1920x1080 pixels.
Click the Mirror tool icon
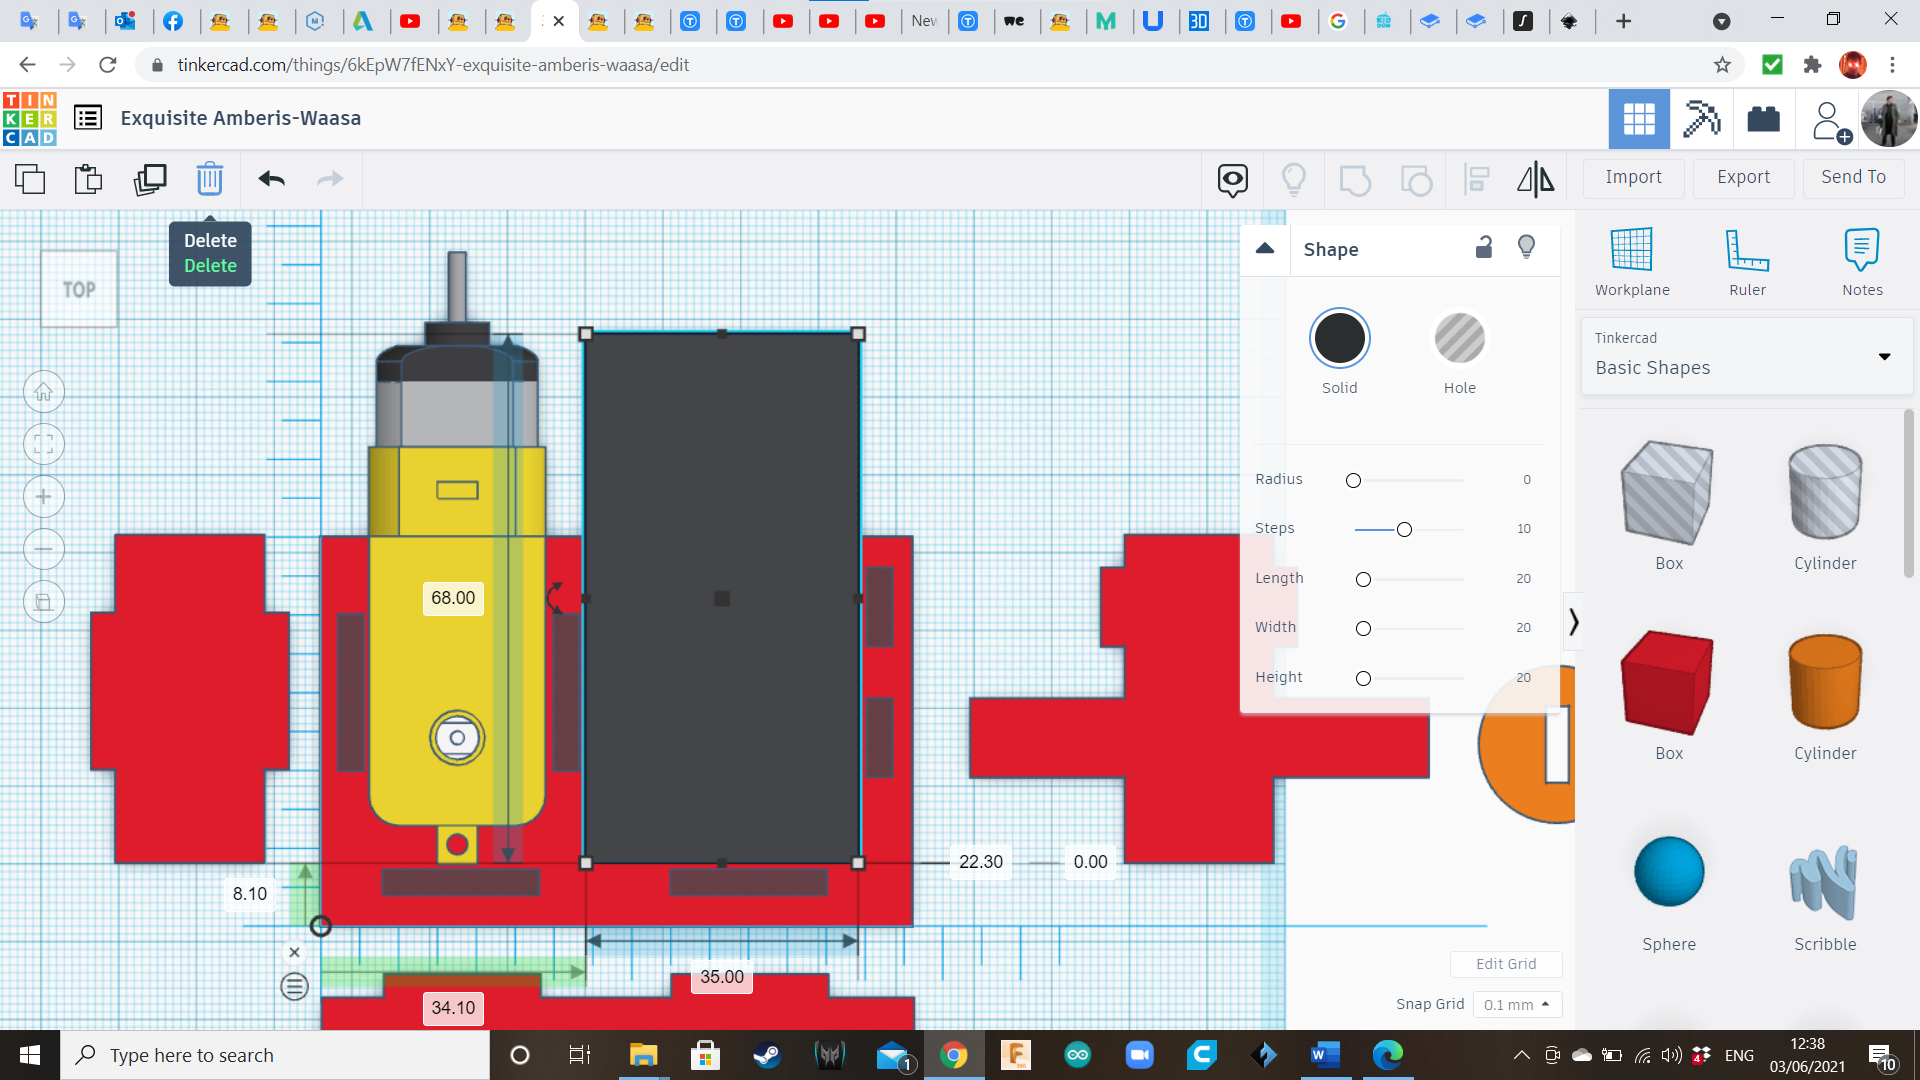1535,179
